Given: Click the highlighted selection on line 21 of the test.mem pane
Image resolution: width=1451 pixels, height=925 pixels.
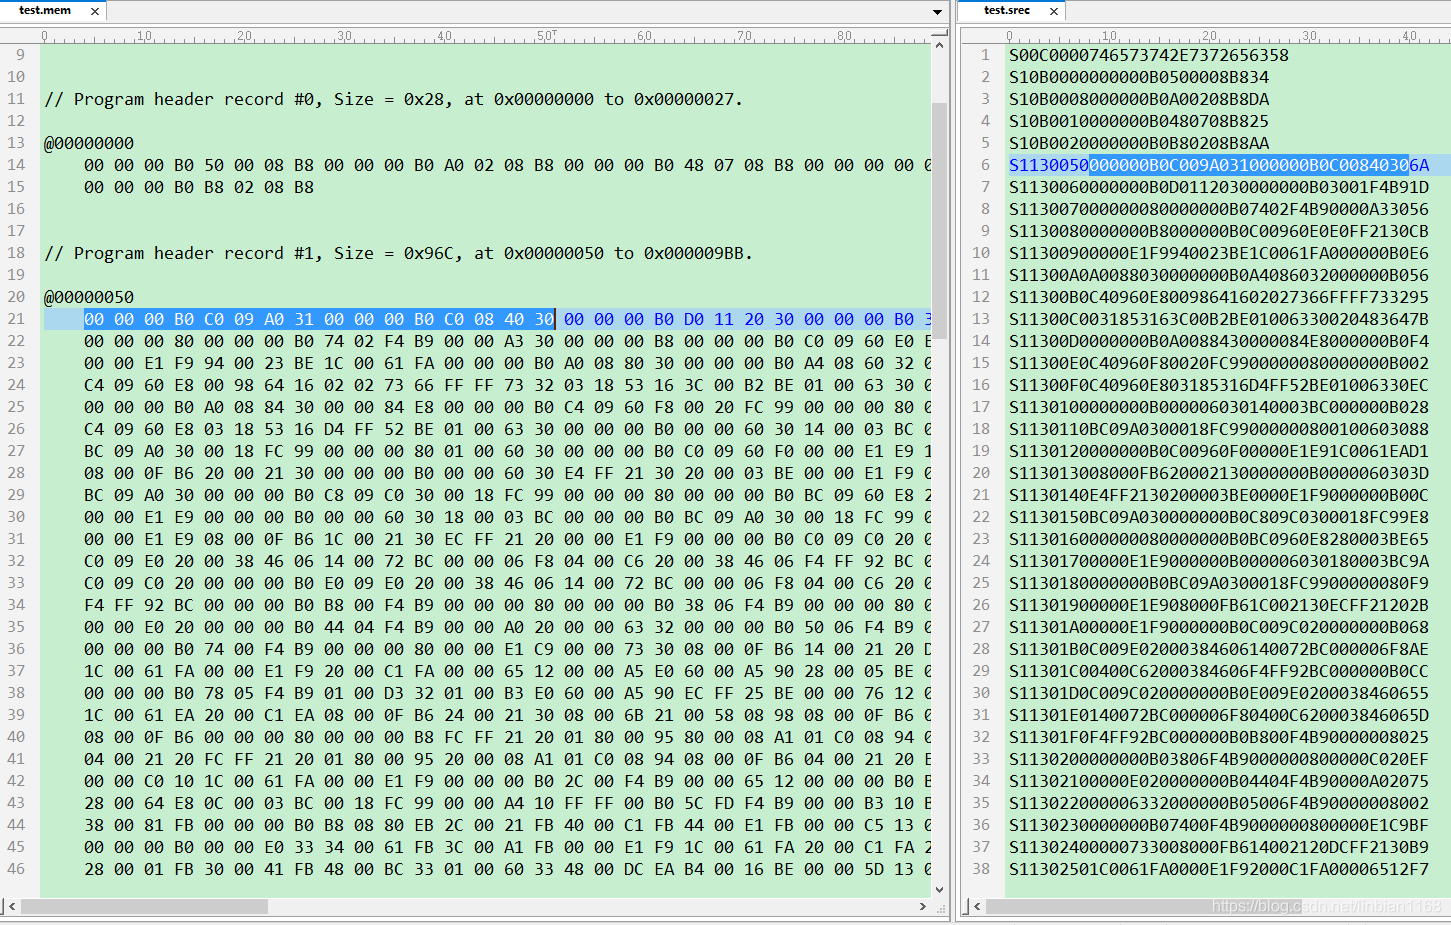Looking at the screenshot, I should click(319, 319).
